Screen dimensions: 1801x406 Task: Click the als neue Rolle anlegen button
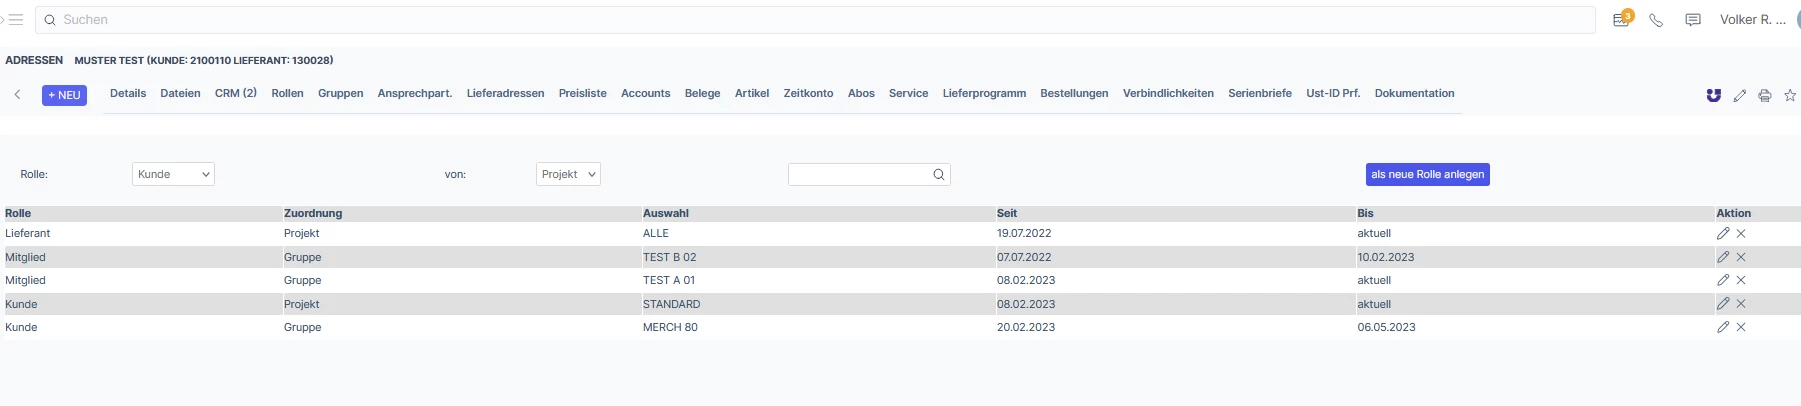(1428, 174)
